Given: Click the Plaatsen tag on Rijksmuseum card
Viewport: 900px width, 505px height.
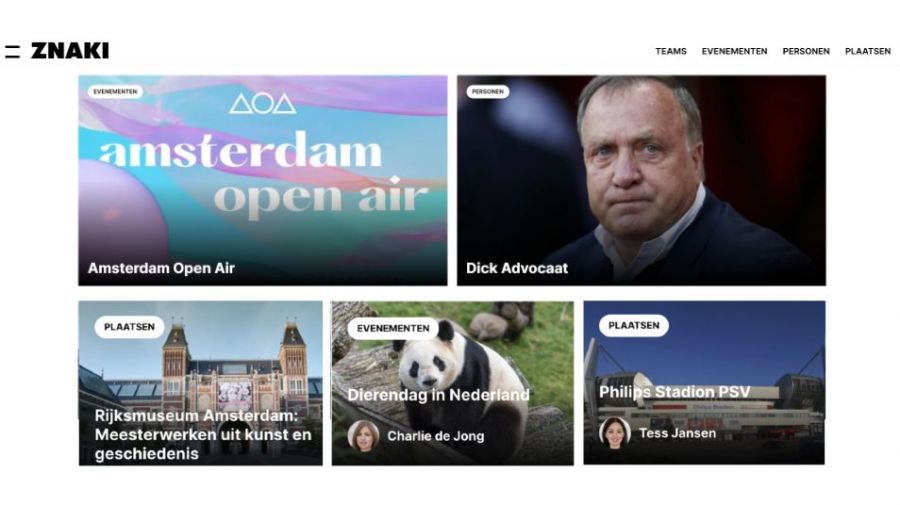Looking at the screenshot, I should coord(129,327).
